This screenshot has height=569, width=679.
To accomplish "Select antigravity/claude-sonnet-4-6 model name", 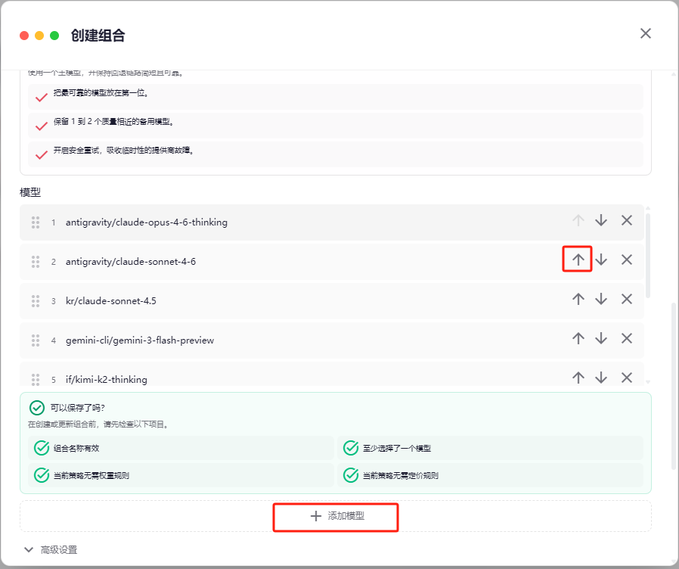I will [x=130, y=262].
